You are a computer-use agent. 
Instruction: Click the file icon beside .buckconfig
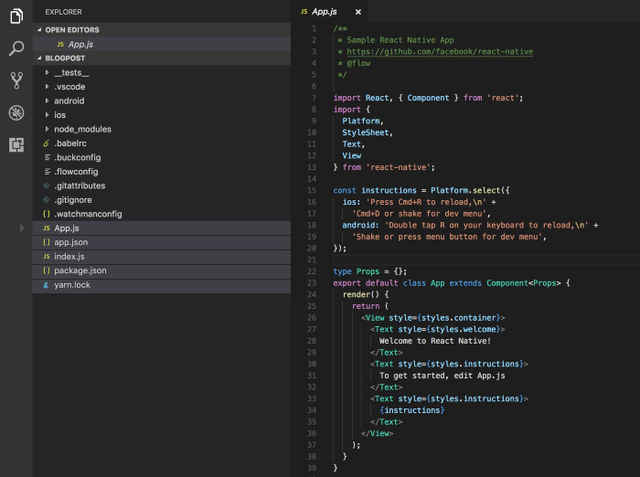click(x=47, y=158)
